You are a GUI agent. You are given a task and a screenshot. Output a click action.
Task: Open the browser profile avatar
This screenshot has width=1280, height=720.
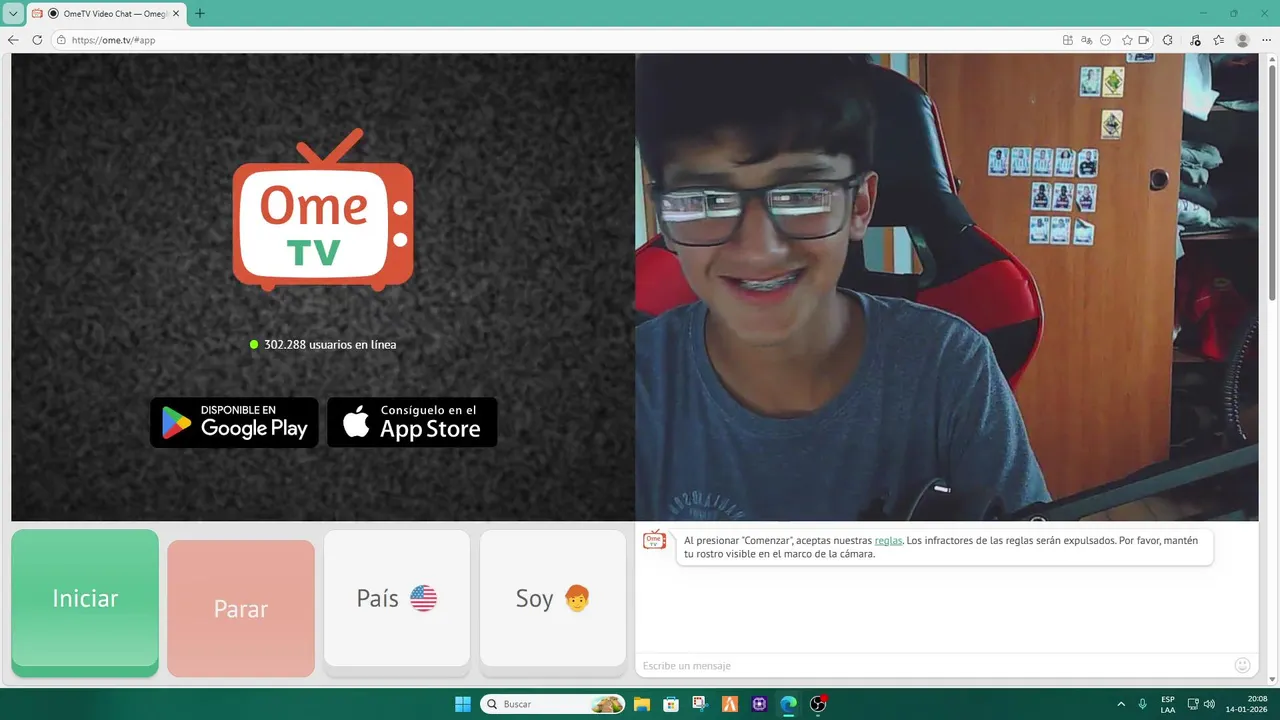(x=1243, y=40)
